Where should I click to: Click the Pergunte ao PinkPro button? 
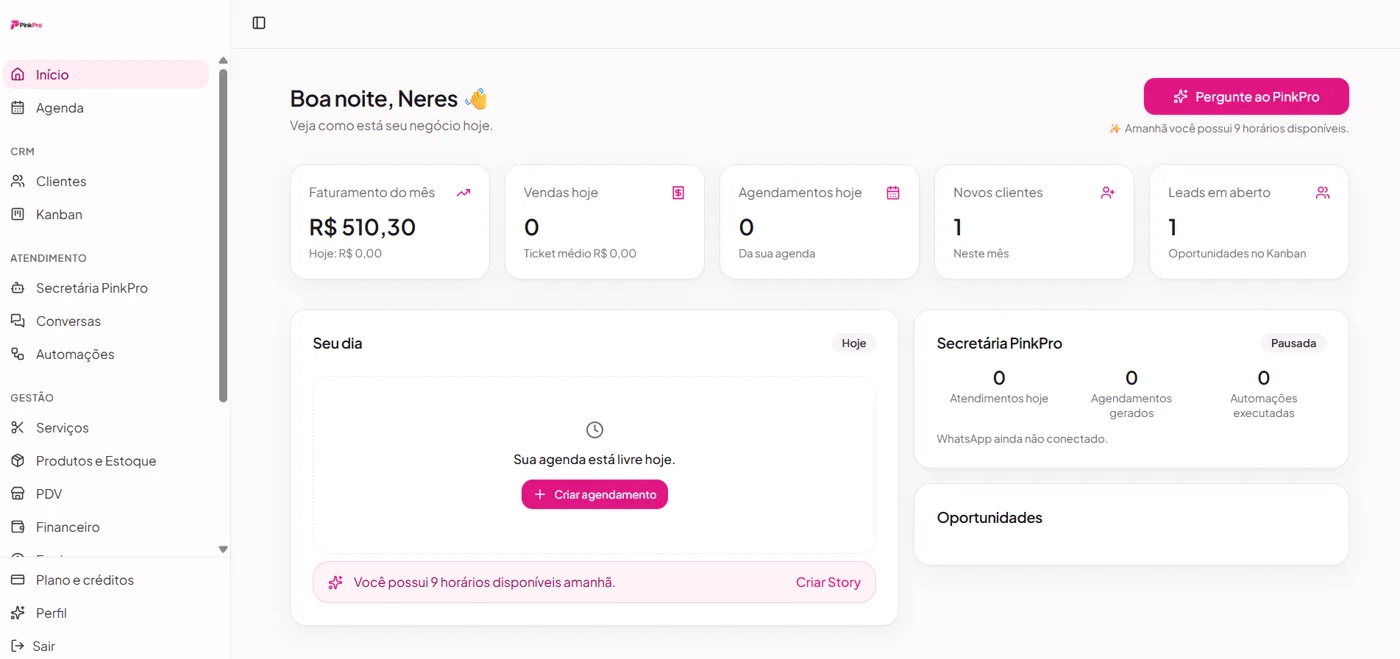point(1246,97)
